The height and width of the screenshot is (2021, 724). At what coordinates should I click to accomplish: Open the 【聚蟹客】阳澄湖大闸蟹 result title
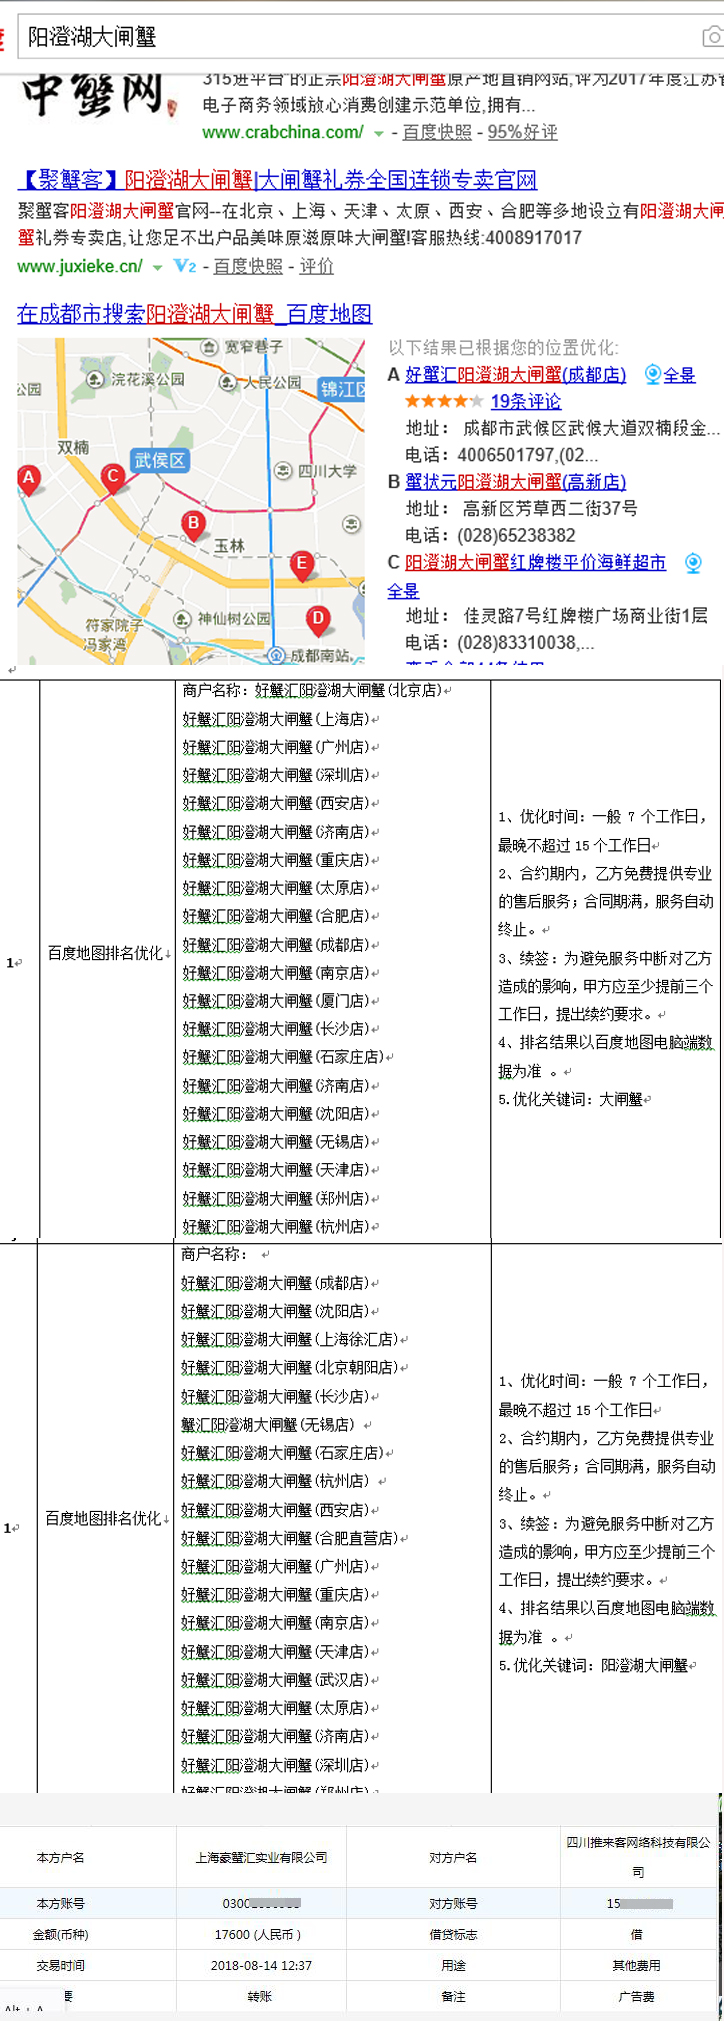pos(278,180)
